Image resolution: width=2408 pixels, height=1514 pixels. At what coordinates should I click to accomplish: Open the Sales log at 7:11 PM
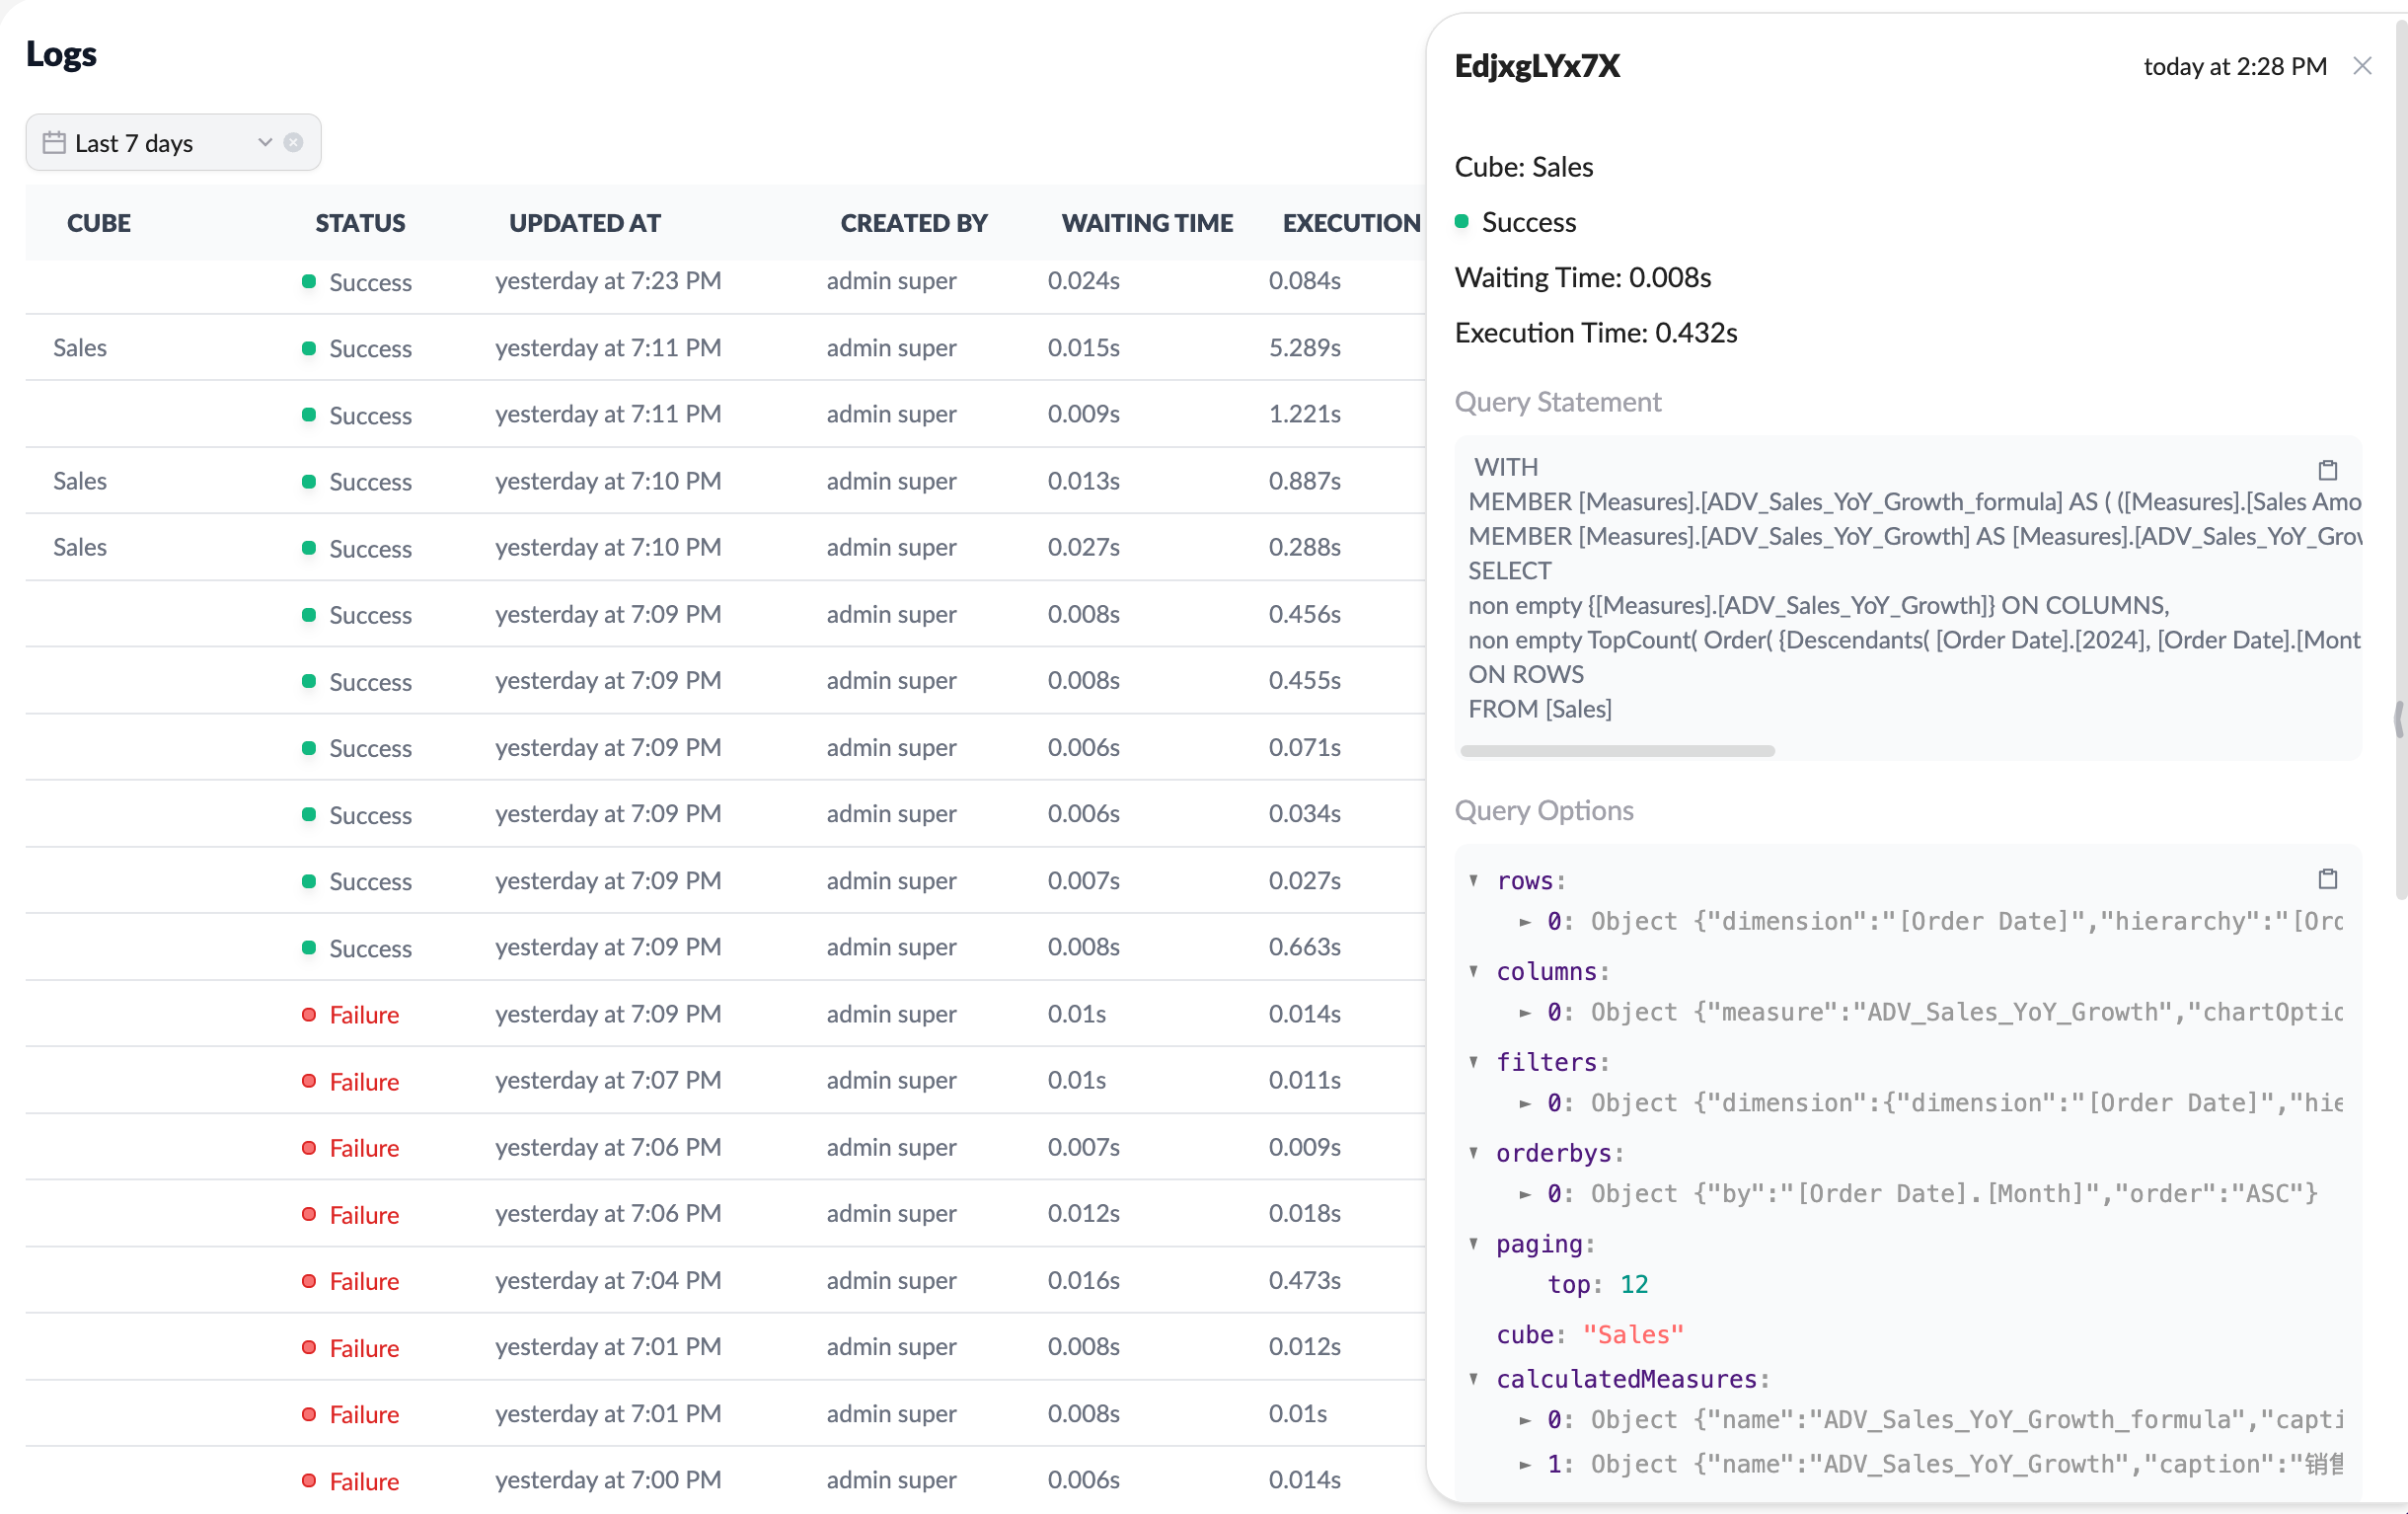pos(608,348)
